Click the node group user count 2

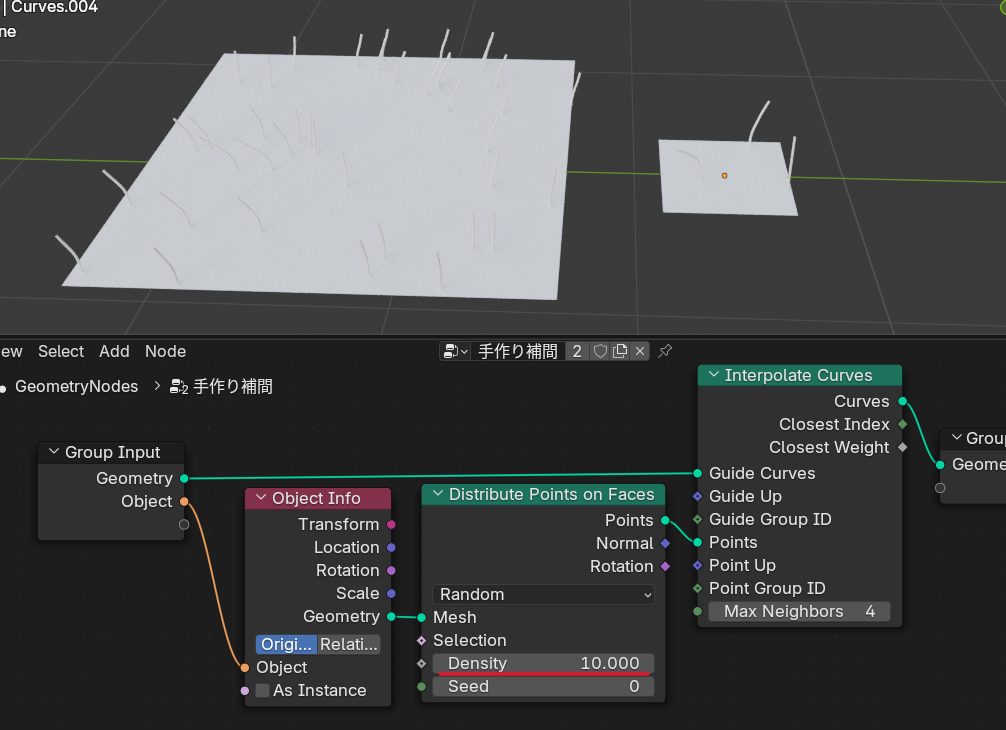pyautogui.click(x=578, y=351)
